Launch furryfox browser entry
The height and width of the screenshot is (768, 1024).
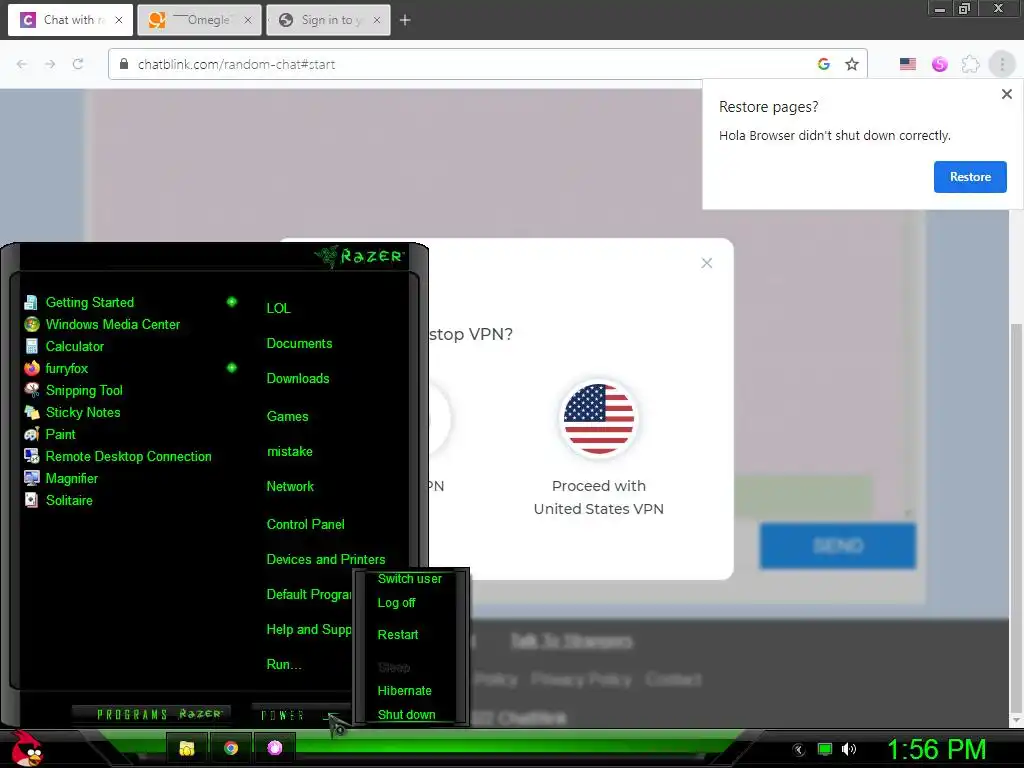[56, 368]
